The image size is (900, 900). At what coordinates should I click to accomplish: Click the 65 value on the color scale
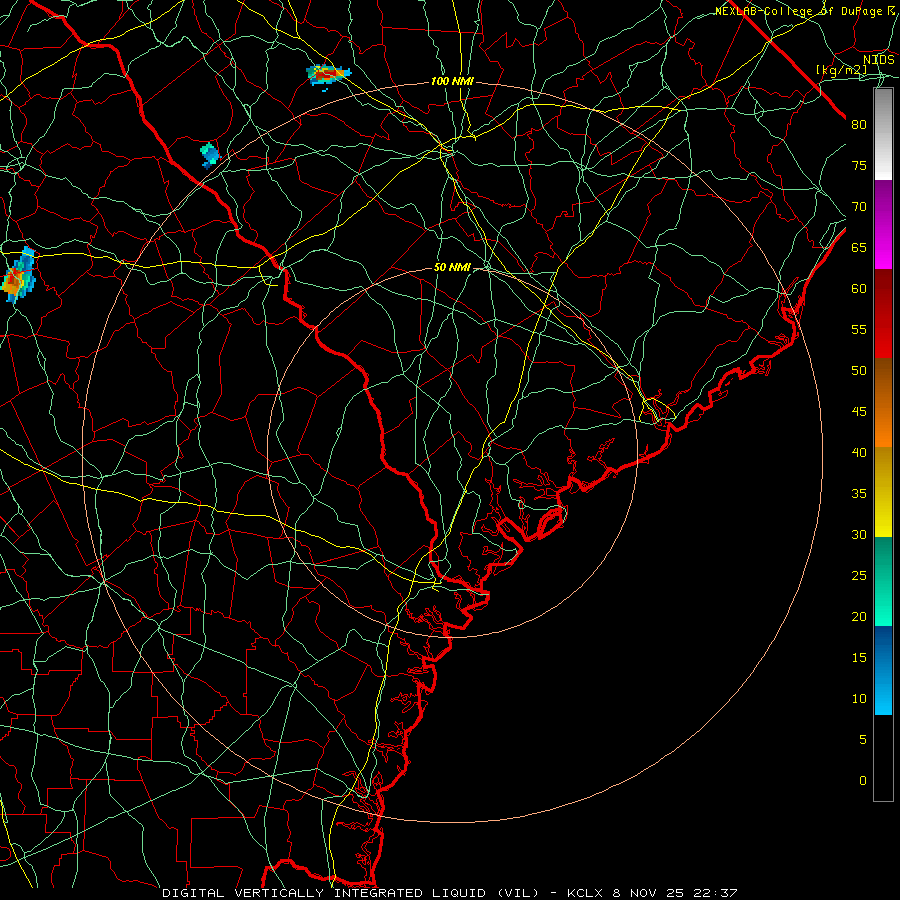tap(859, 247)
